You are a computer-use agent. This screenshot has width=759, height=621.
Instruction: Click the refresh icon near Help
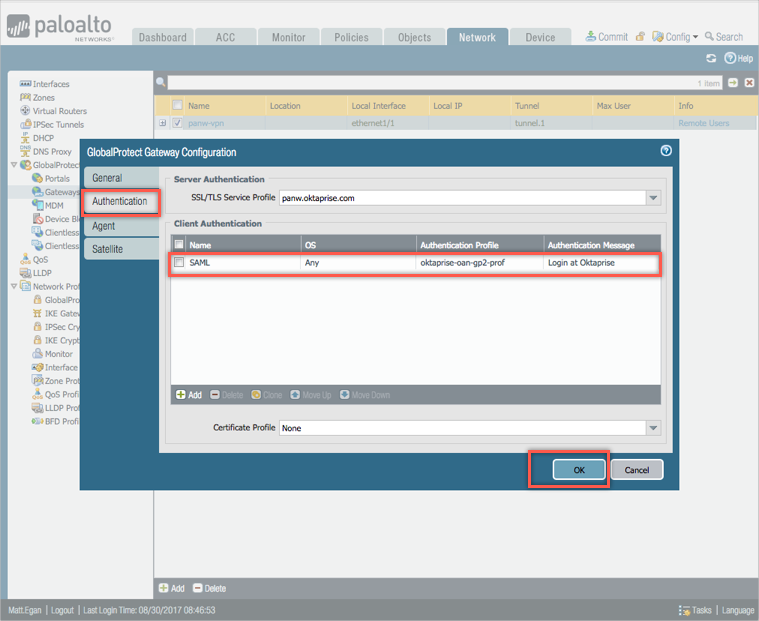point(711,59)
